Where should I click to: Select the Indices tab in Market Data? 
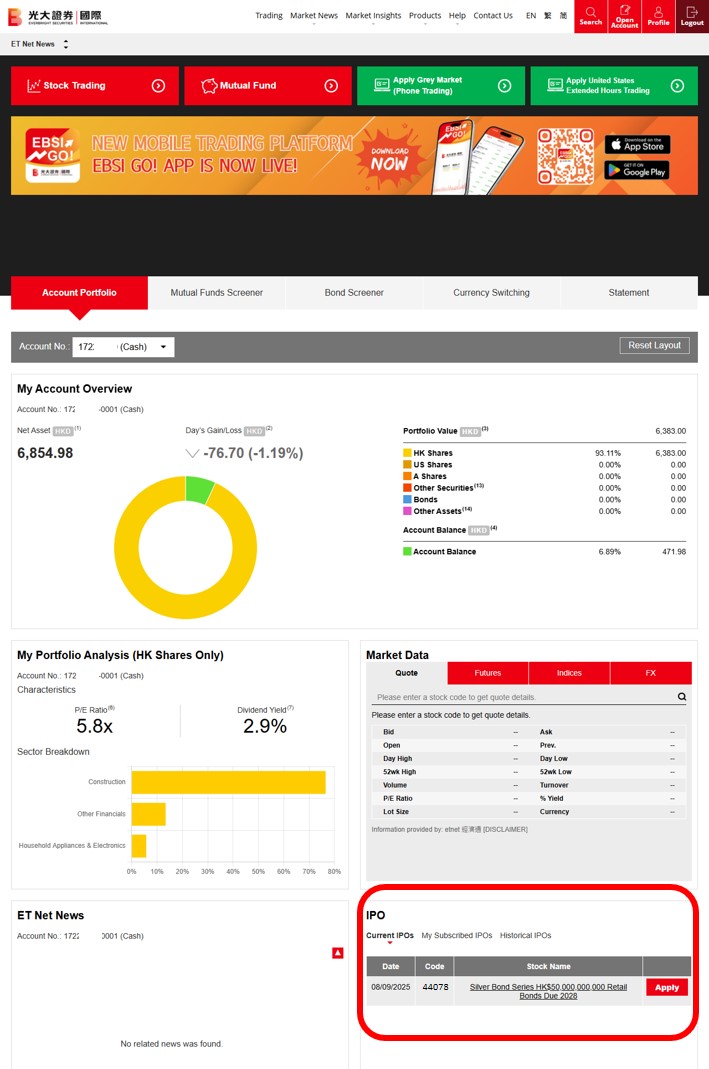tap(569, 673)
